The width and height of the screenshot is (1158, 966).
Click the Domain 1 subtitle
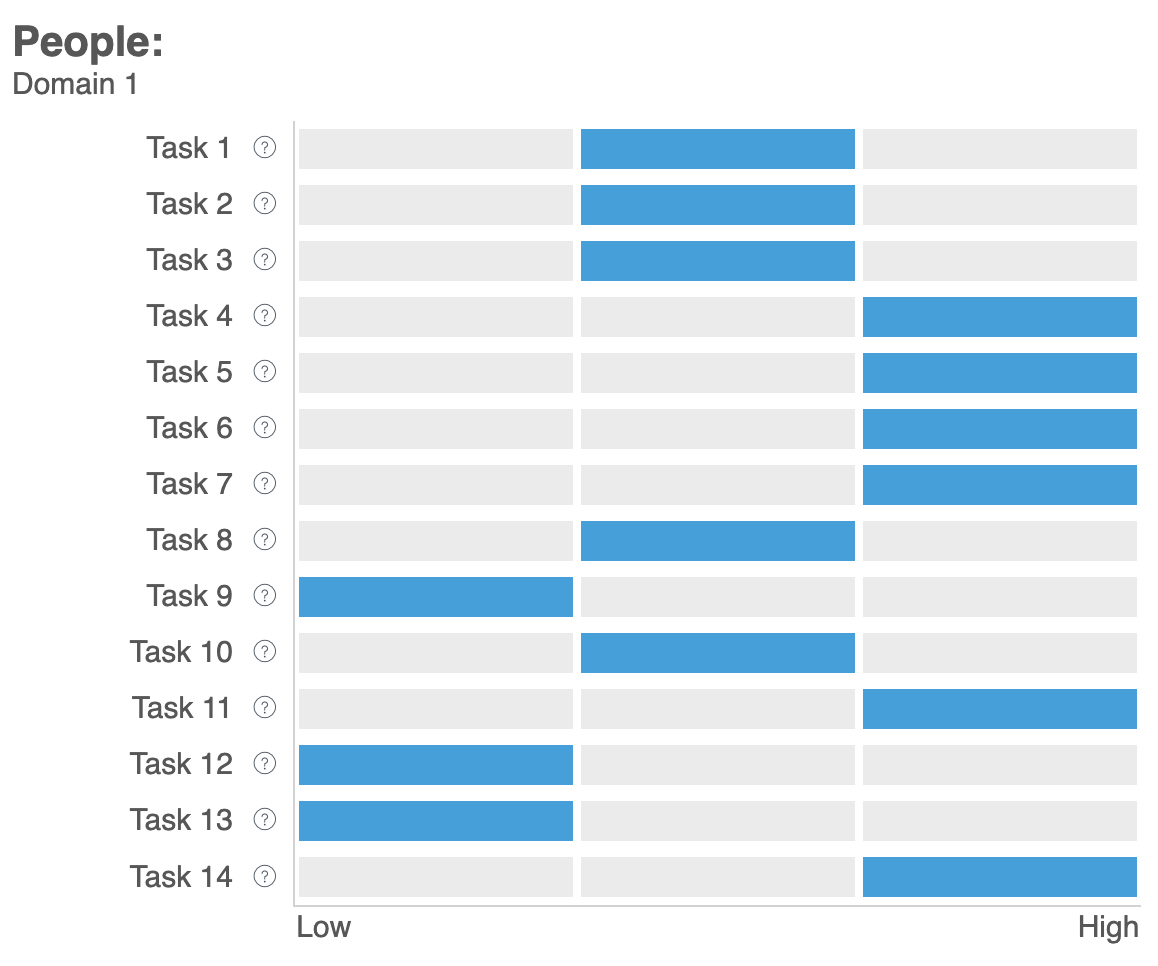pyautogui.click(x=75, y=84)
